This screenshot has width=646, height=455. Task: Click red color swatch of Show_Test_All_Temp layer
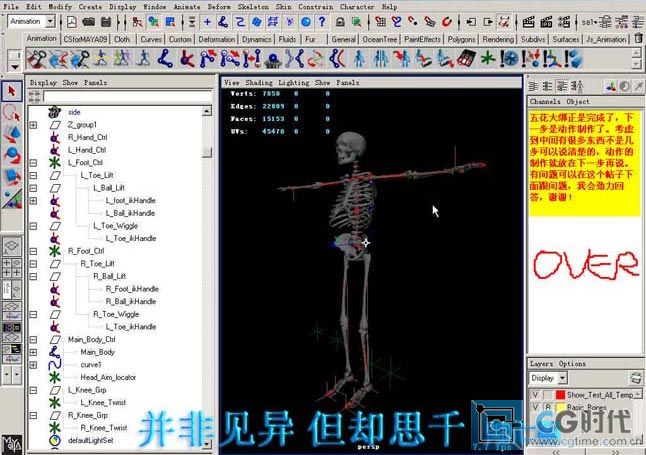[560, 395]
